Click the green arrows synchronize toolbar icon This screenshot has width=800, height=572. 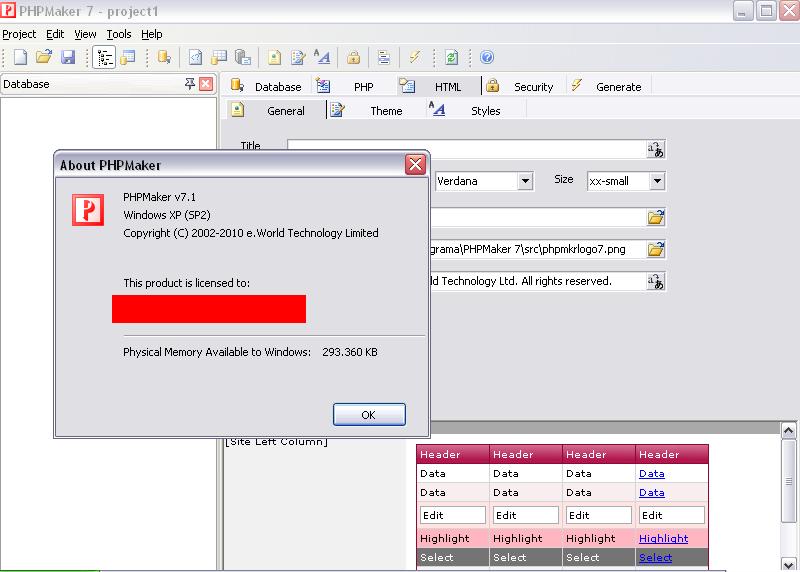click(452, 57)
